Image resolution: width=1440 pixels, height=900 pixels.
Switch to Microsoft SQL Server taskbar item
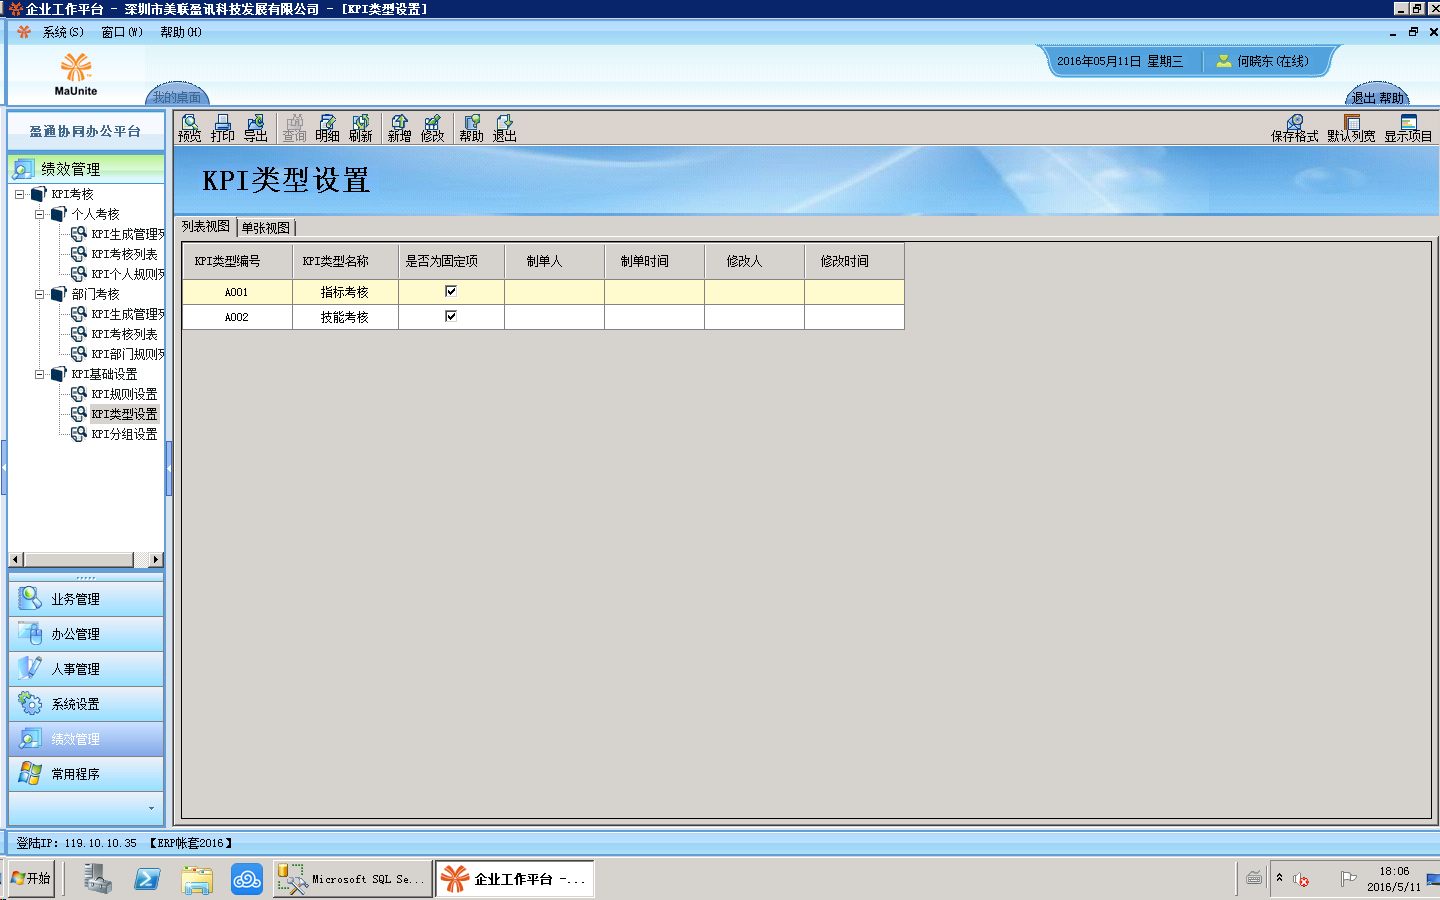(x=353, y=879)
